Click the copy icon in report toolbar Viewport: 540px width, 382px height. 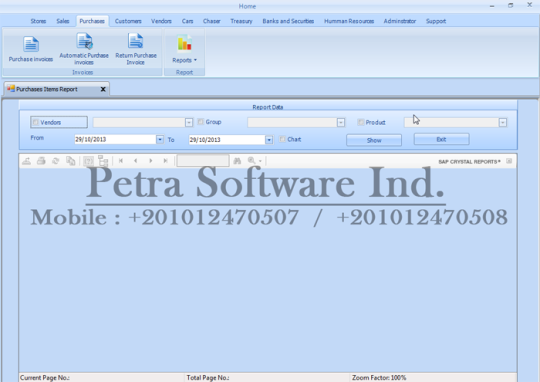click(71, 161)
